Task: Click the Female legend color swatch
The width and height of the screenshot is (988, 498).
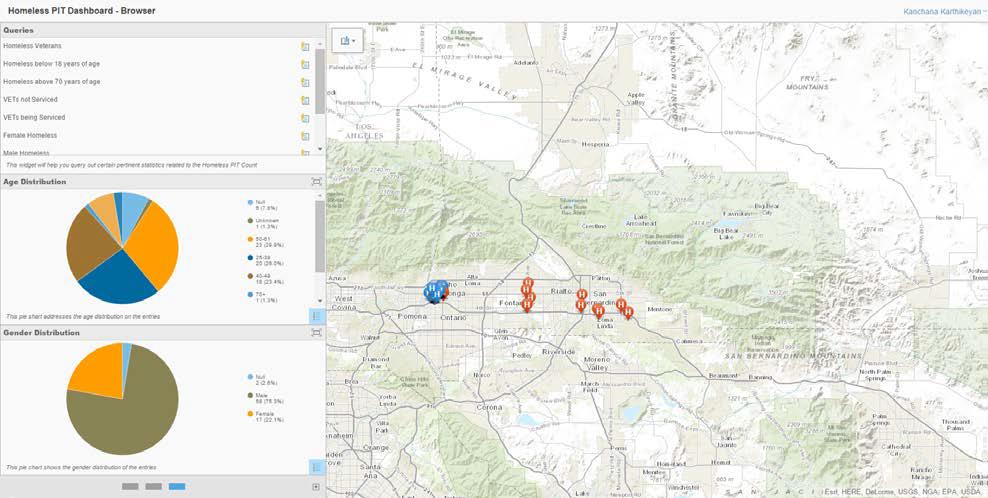Action: [250, 414]
